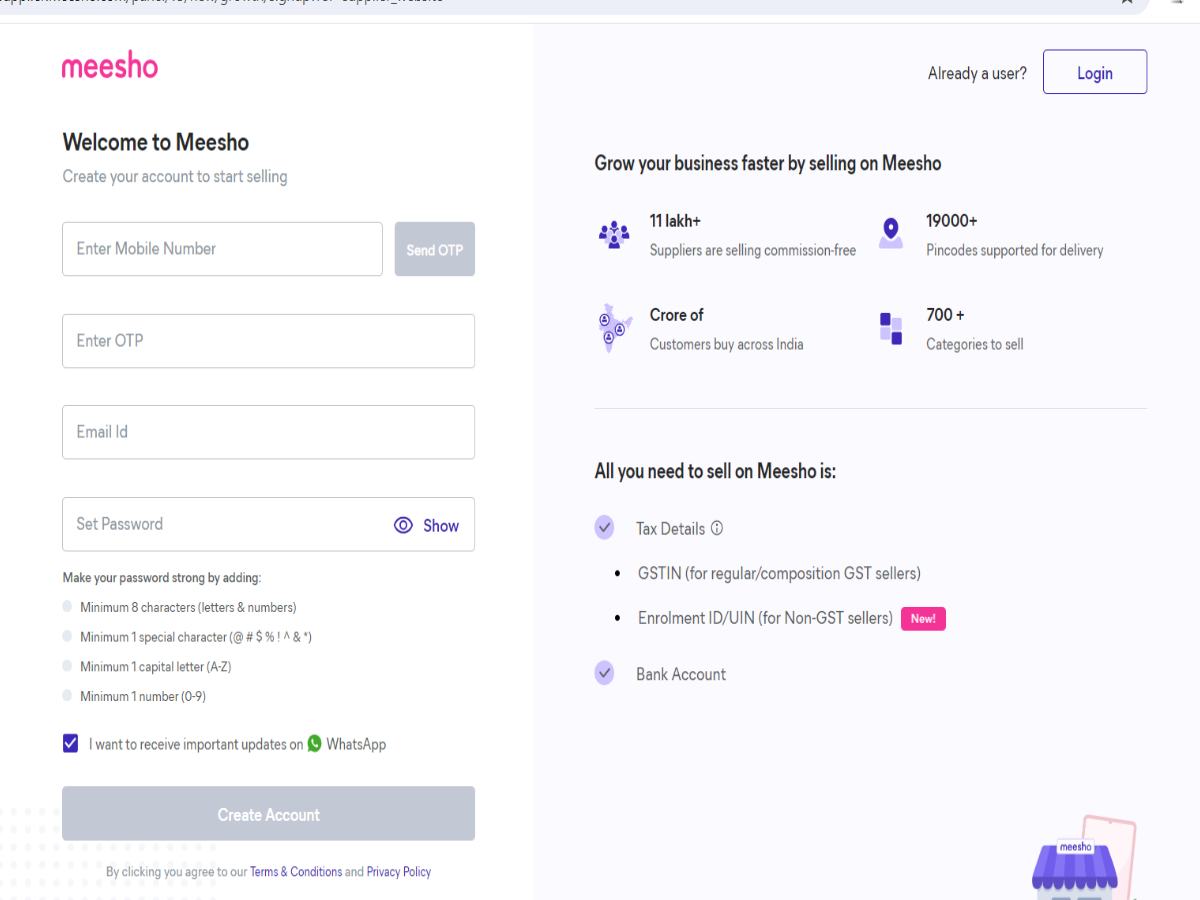Click the checkmark icon next to Tax Details

pos(604,527)
